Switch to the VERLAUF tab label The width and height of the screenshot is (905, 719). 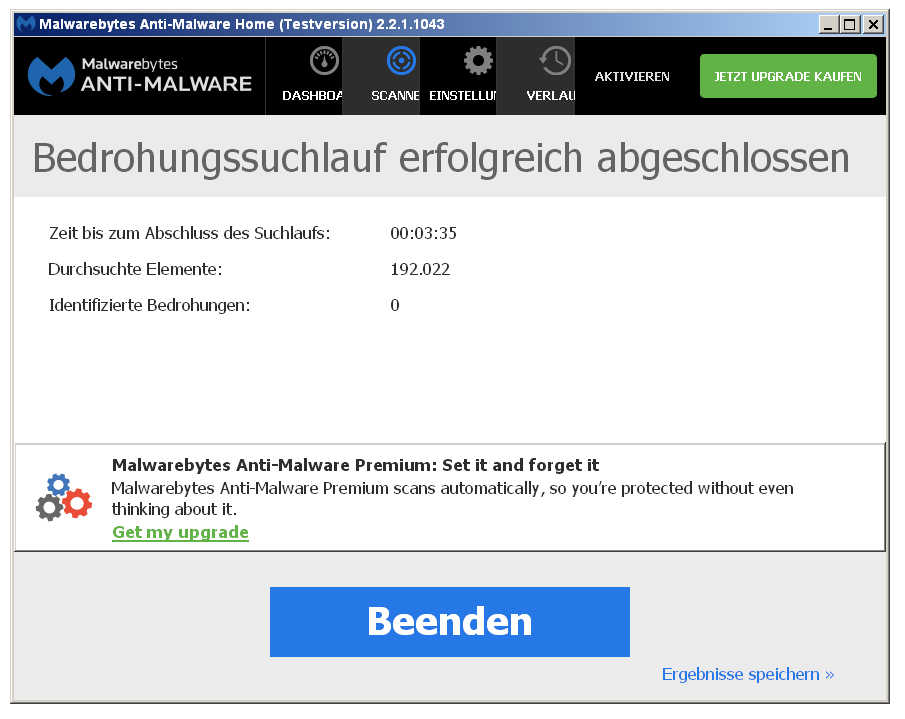[x=551, y=96]
